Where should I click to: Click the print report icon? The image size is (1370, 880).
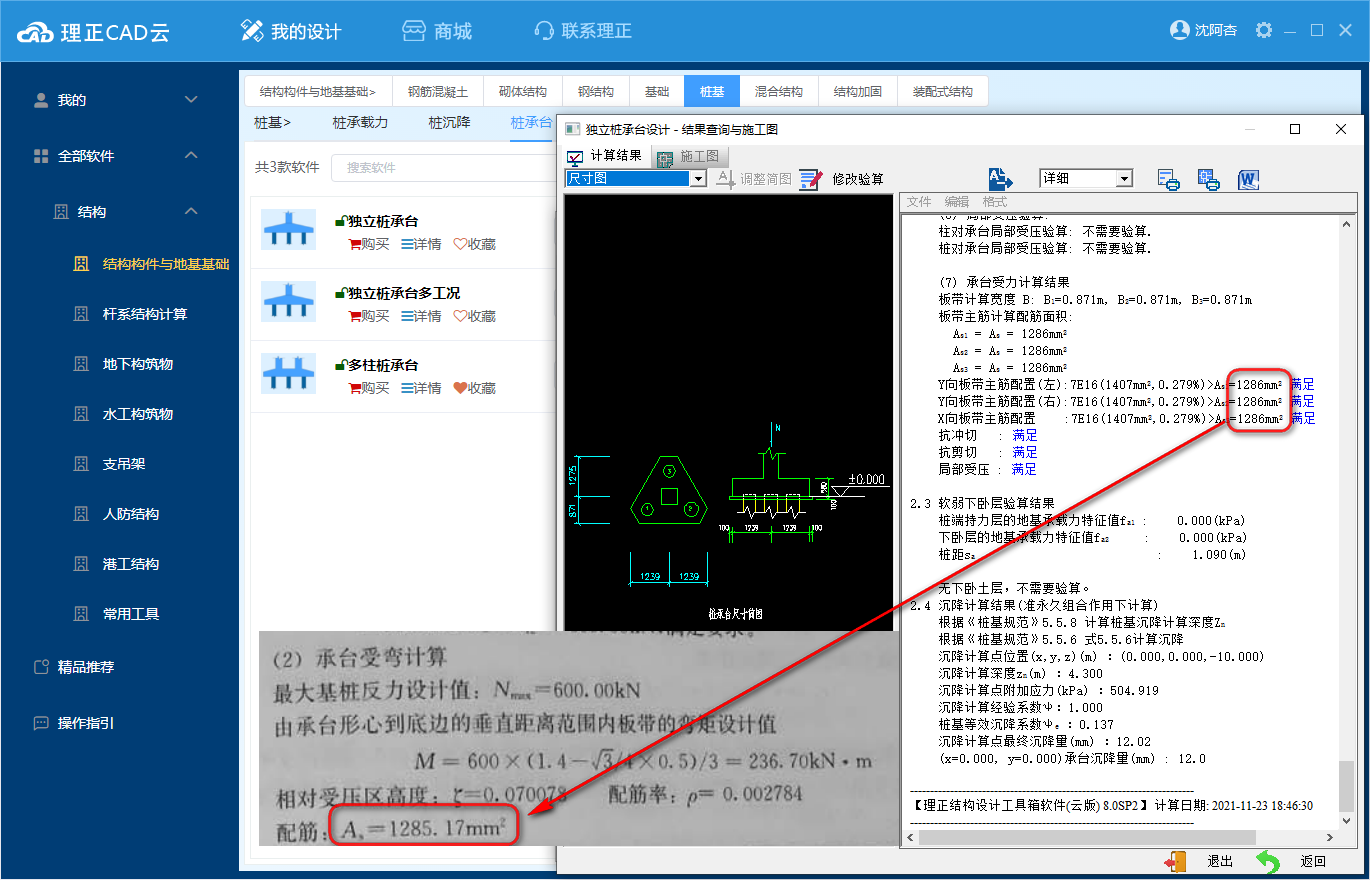coord(1168,179)
